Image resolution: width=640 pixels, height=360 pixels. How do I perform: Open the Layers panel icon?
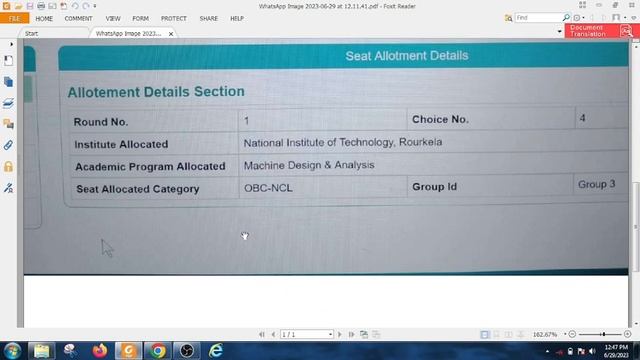click(x=8, y=103)
